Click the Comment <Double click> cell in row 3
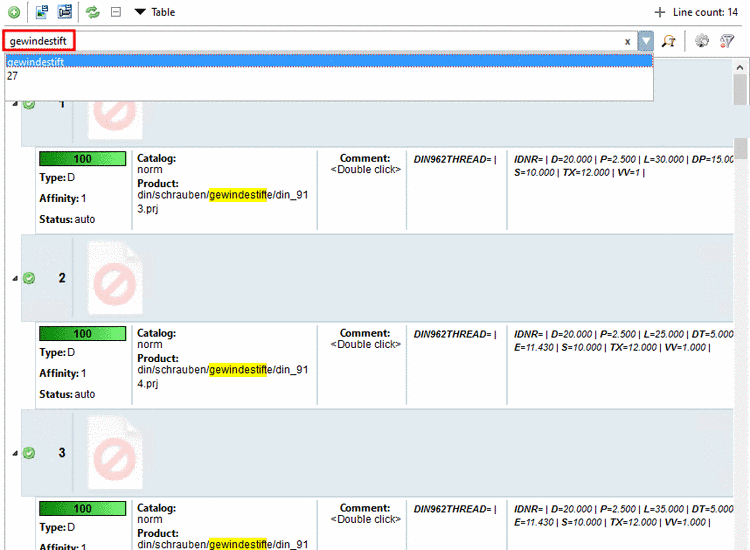750x550 pixels. click(365, 514)
